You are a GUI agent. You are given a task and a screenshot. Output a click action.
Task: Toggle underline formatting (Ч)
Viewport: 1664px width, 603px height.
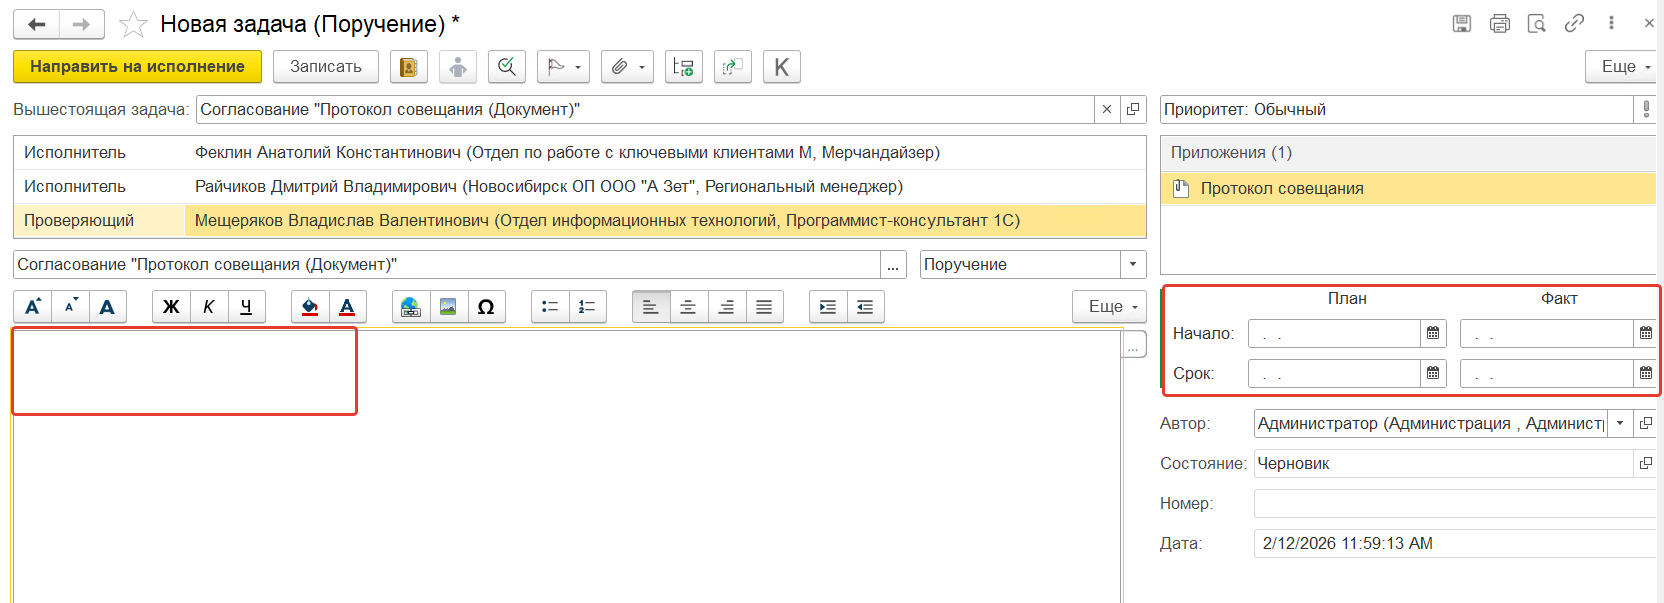[246, 307]
